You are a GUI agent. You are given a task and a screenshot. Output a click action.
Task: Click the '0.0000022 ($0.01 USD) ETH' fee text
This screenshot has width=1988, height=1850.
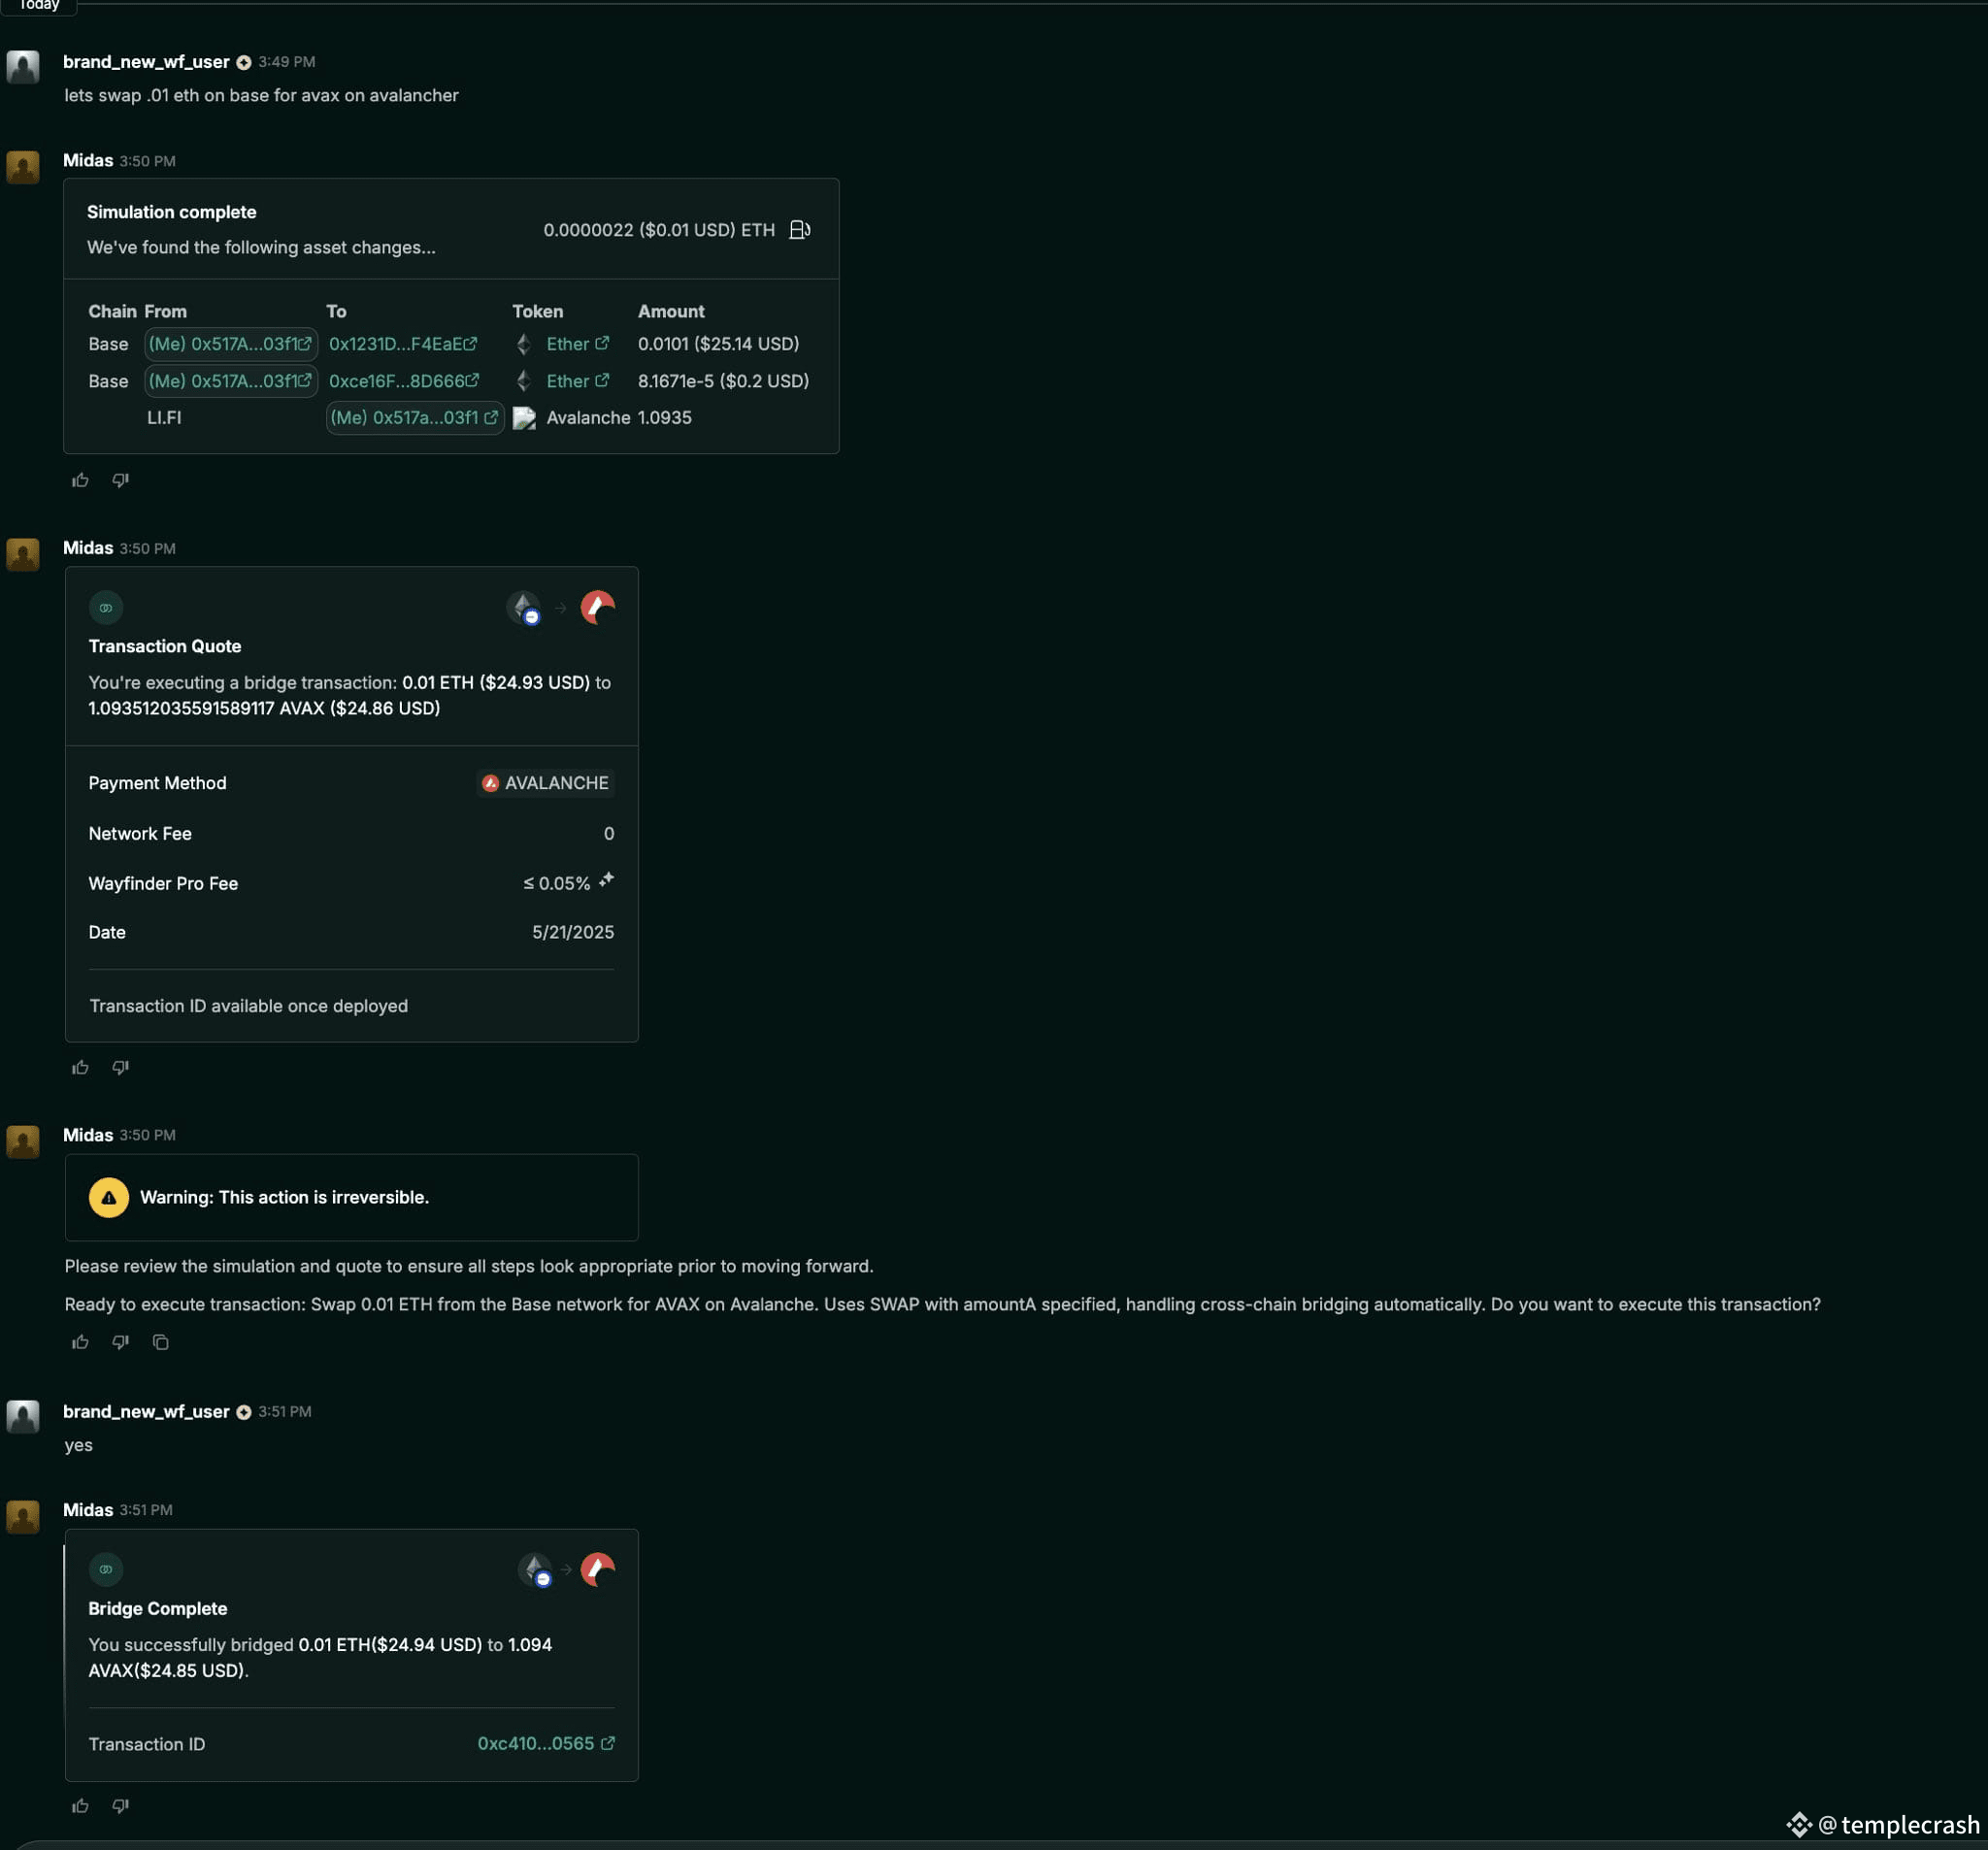659,230
